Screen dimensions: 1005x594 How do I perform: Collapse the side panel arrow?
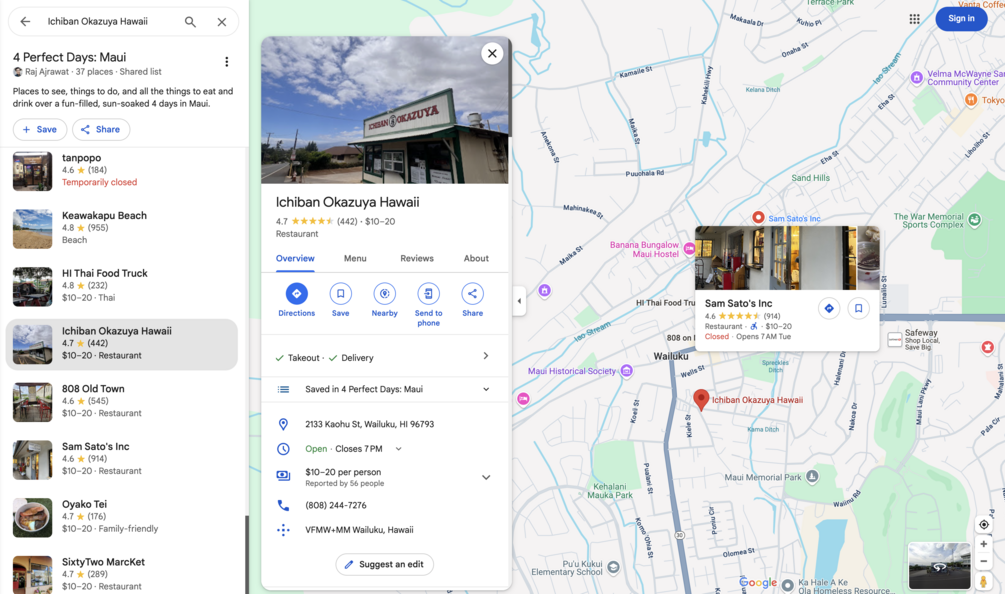(519, 301)
